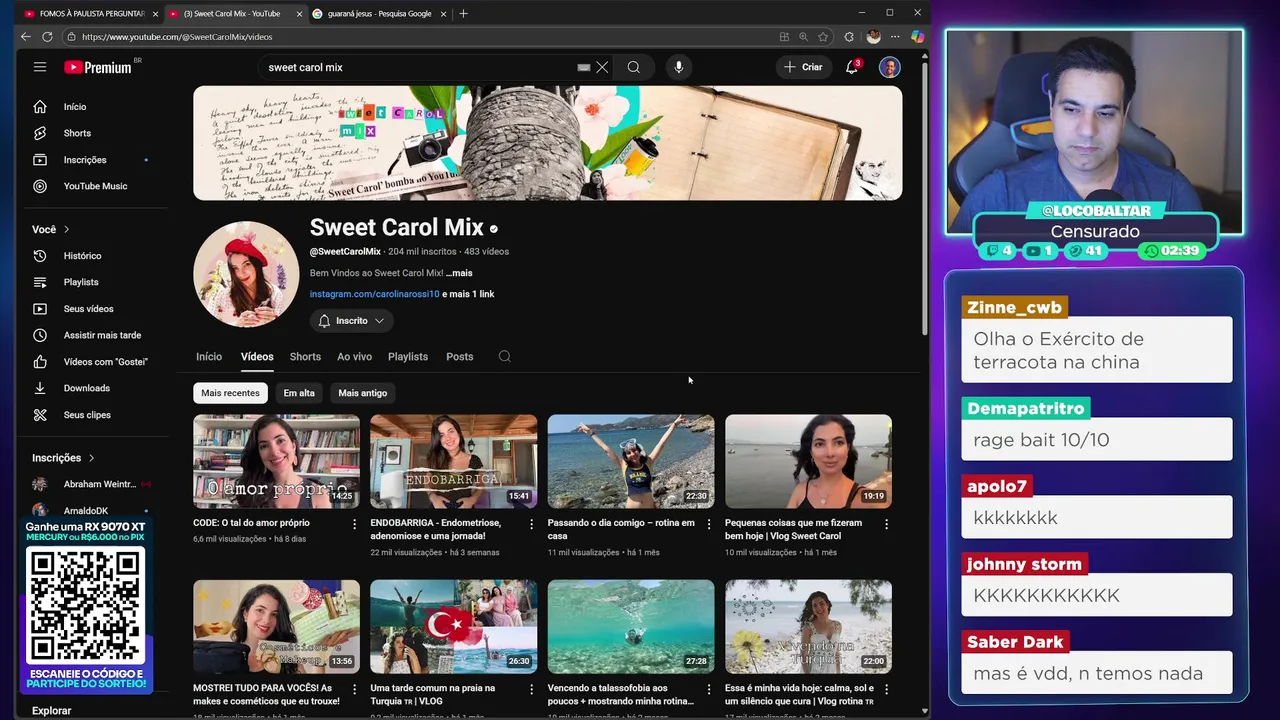Switch to Ao vivo tab
This screenshot has height=720, width=1280.
pos(354,357)
